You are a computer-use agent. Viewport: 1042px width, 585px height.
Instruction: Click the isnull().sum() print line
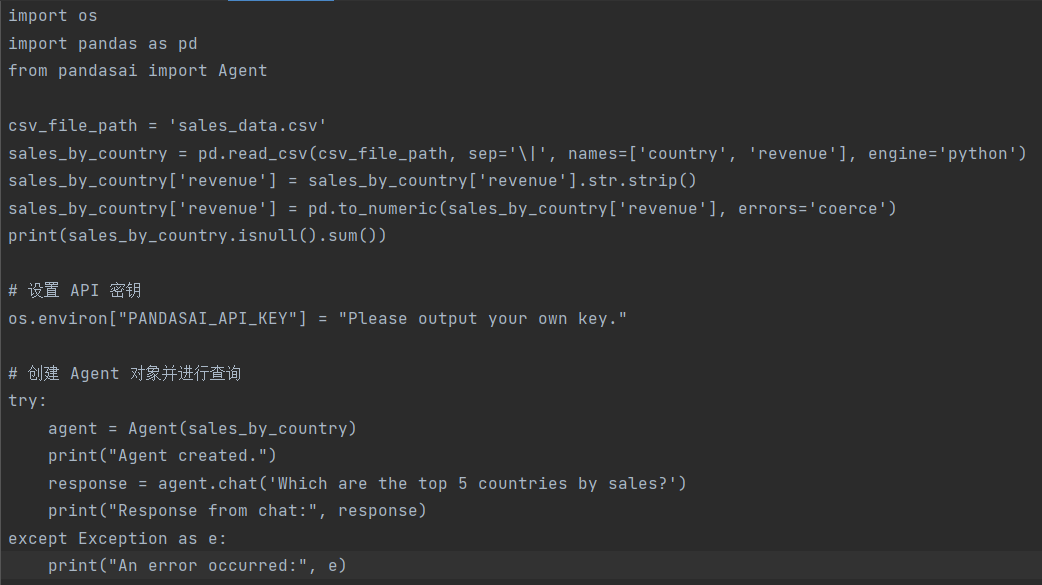[197, 235]
